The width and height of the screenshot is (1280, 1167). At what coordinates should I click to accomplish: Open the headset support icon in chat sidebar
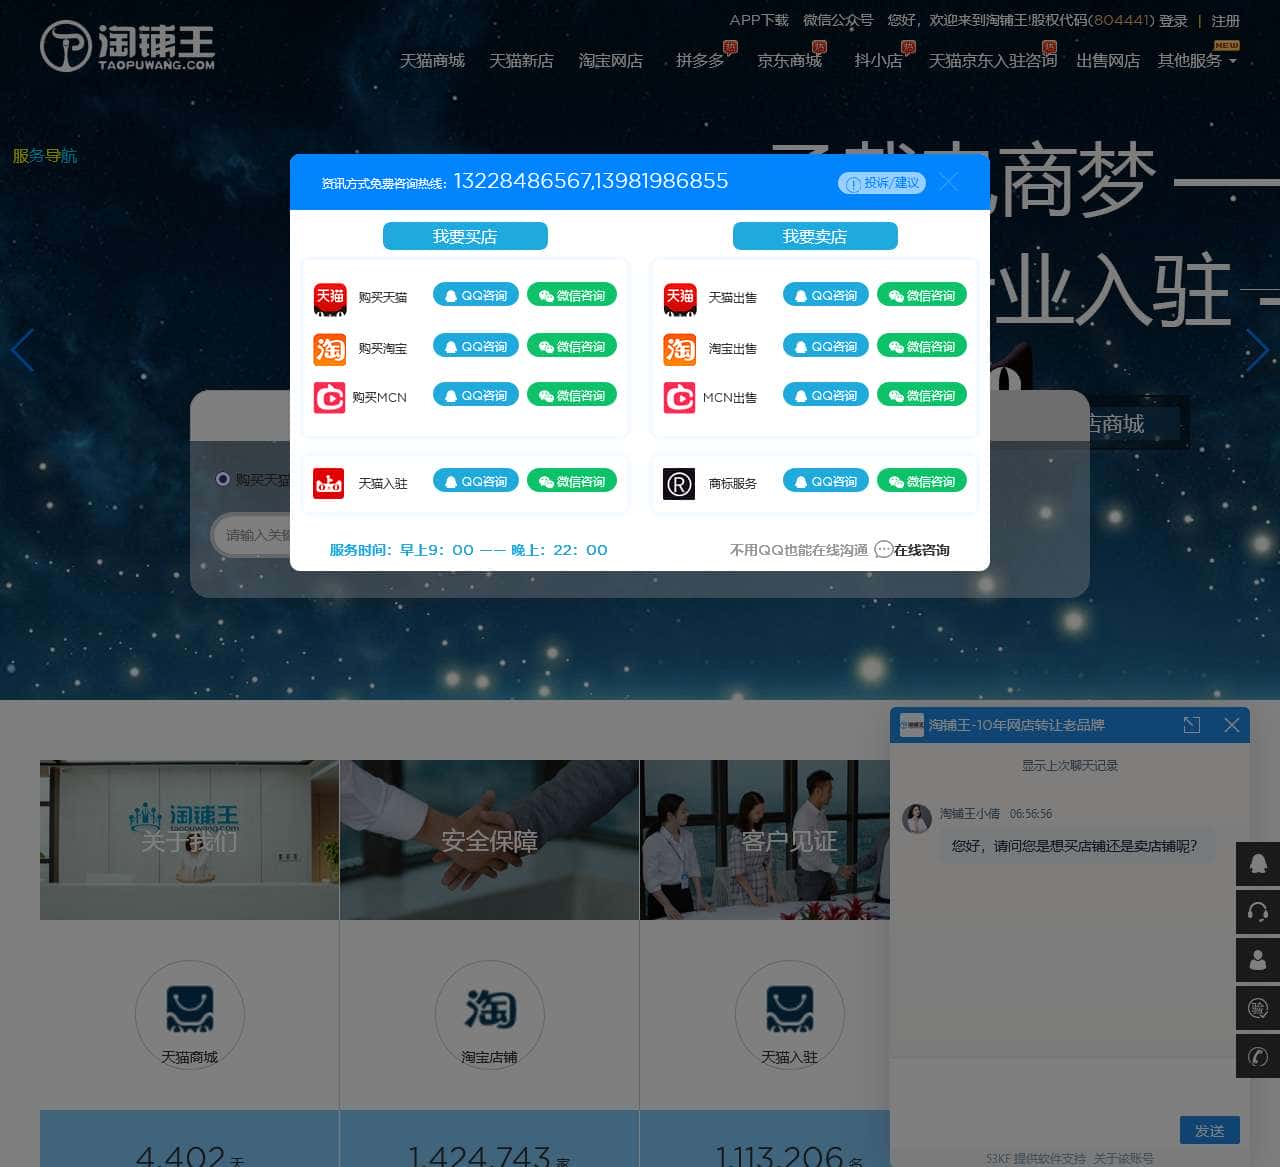tap(1258, 912)
